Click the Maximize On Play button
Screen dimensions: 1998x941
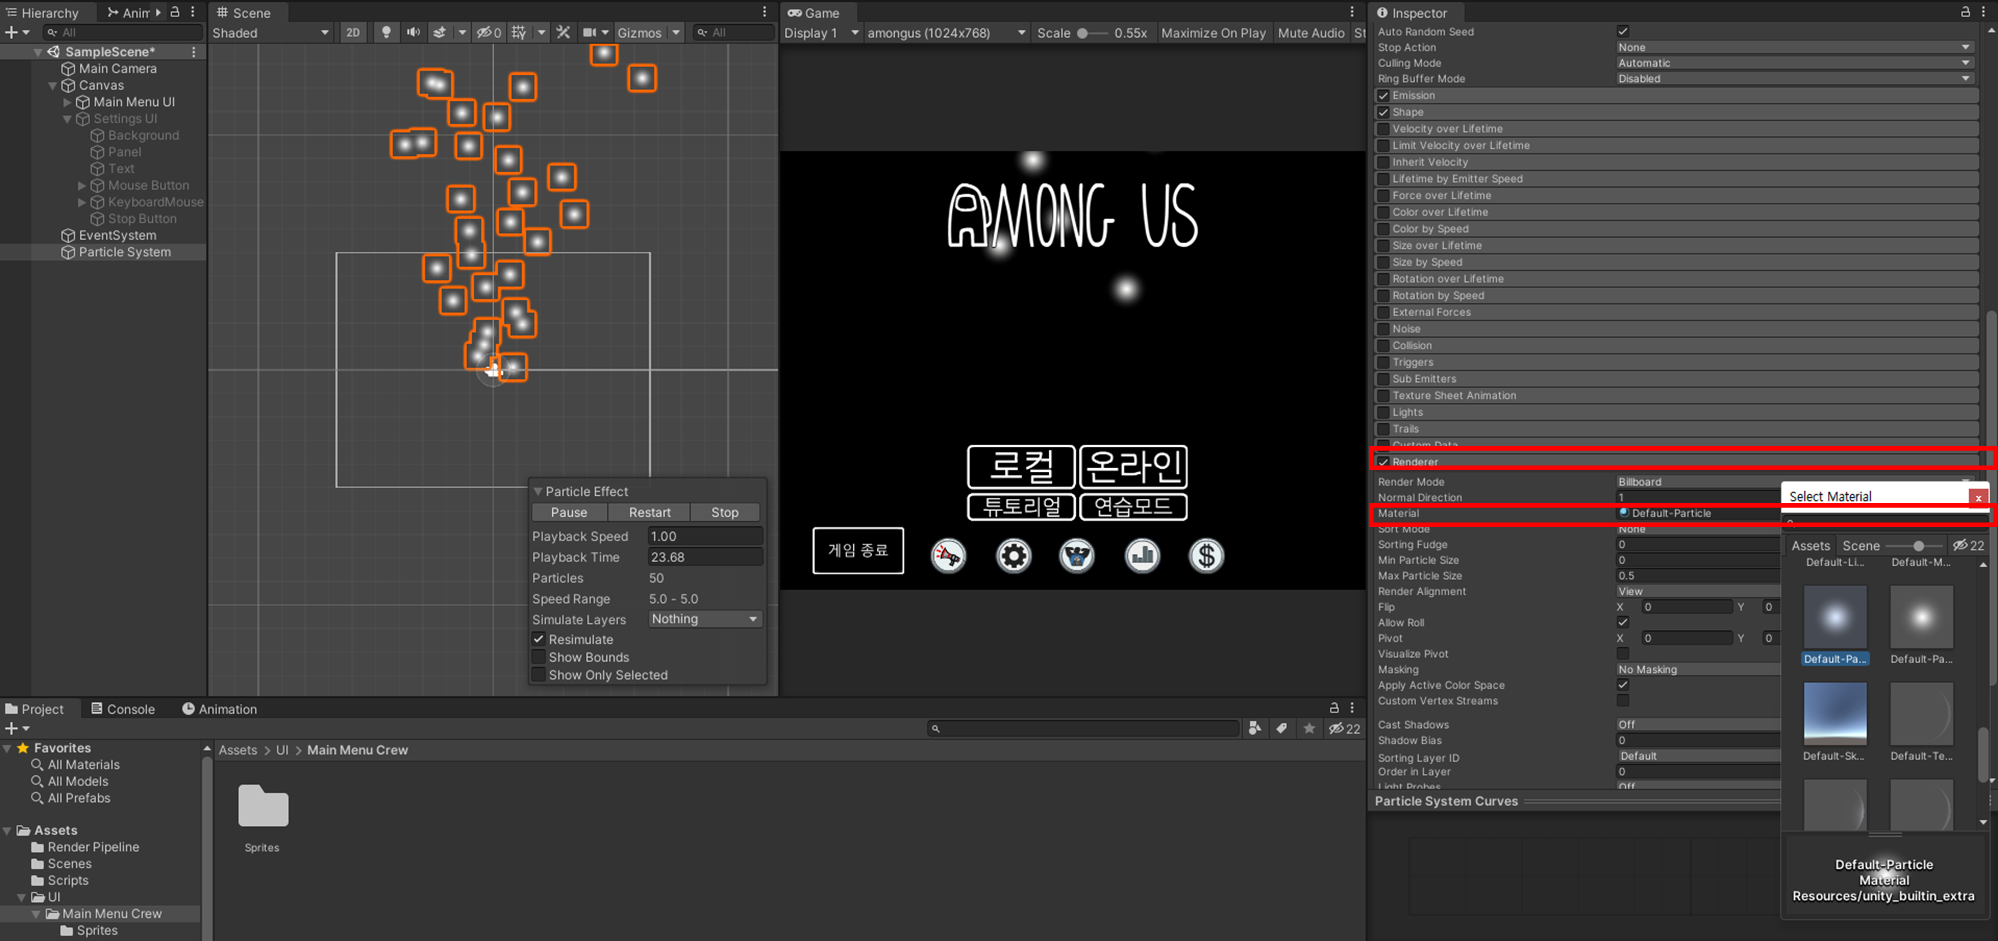coord(1213,32)
